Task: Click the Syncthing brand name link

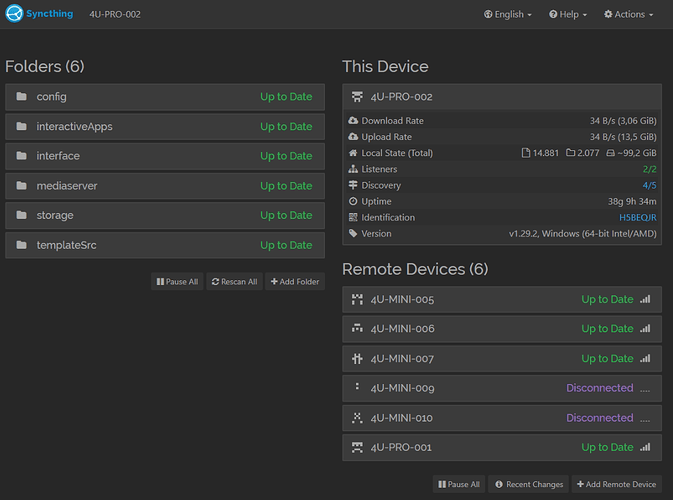Action: click(49, 14)
